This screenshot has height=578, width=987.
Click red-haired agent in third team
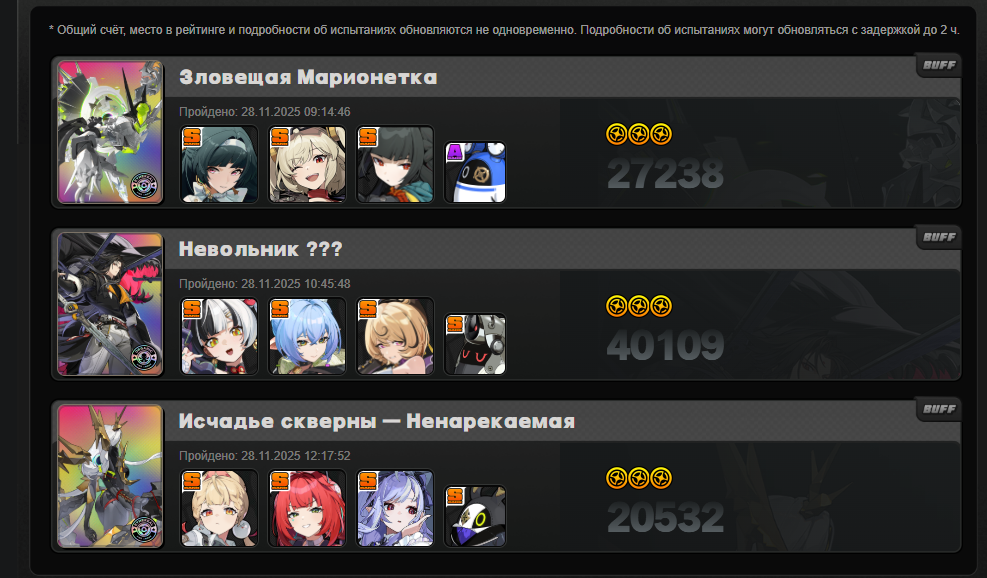click(x=307, y=508)
